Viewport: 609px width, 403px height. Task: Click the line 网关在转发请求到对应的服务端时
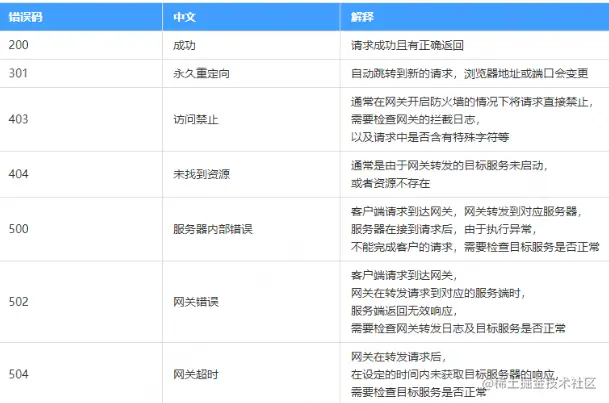point(438,293)
